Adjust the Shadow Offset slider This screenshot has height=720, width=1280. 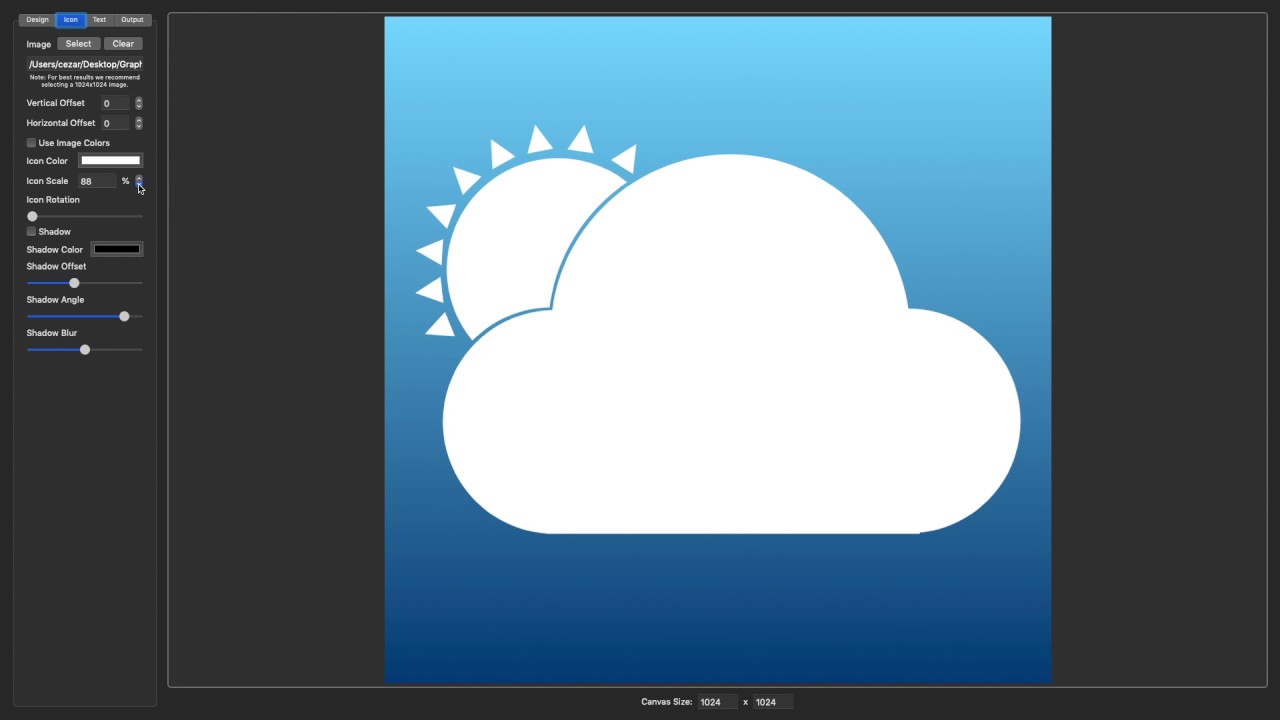(74, 283)
